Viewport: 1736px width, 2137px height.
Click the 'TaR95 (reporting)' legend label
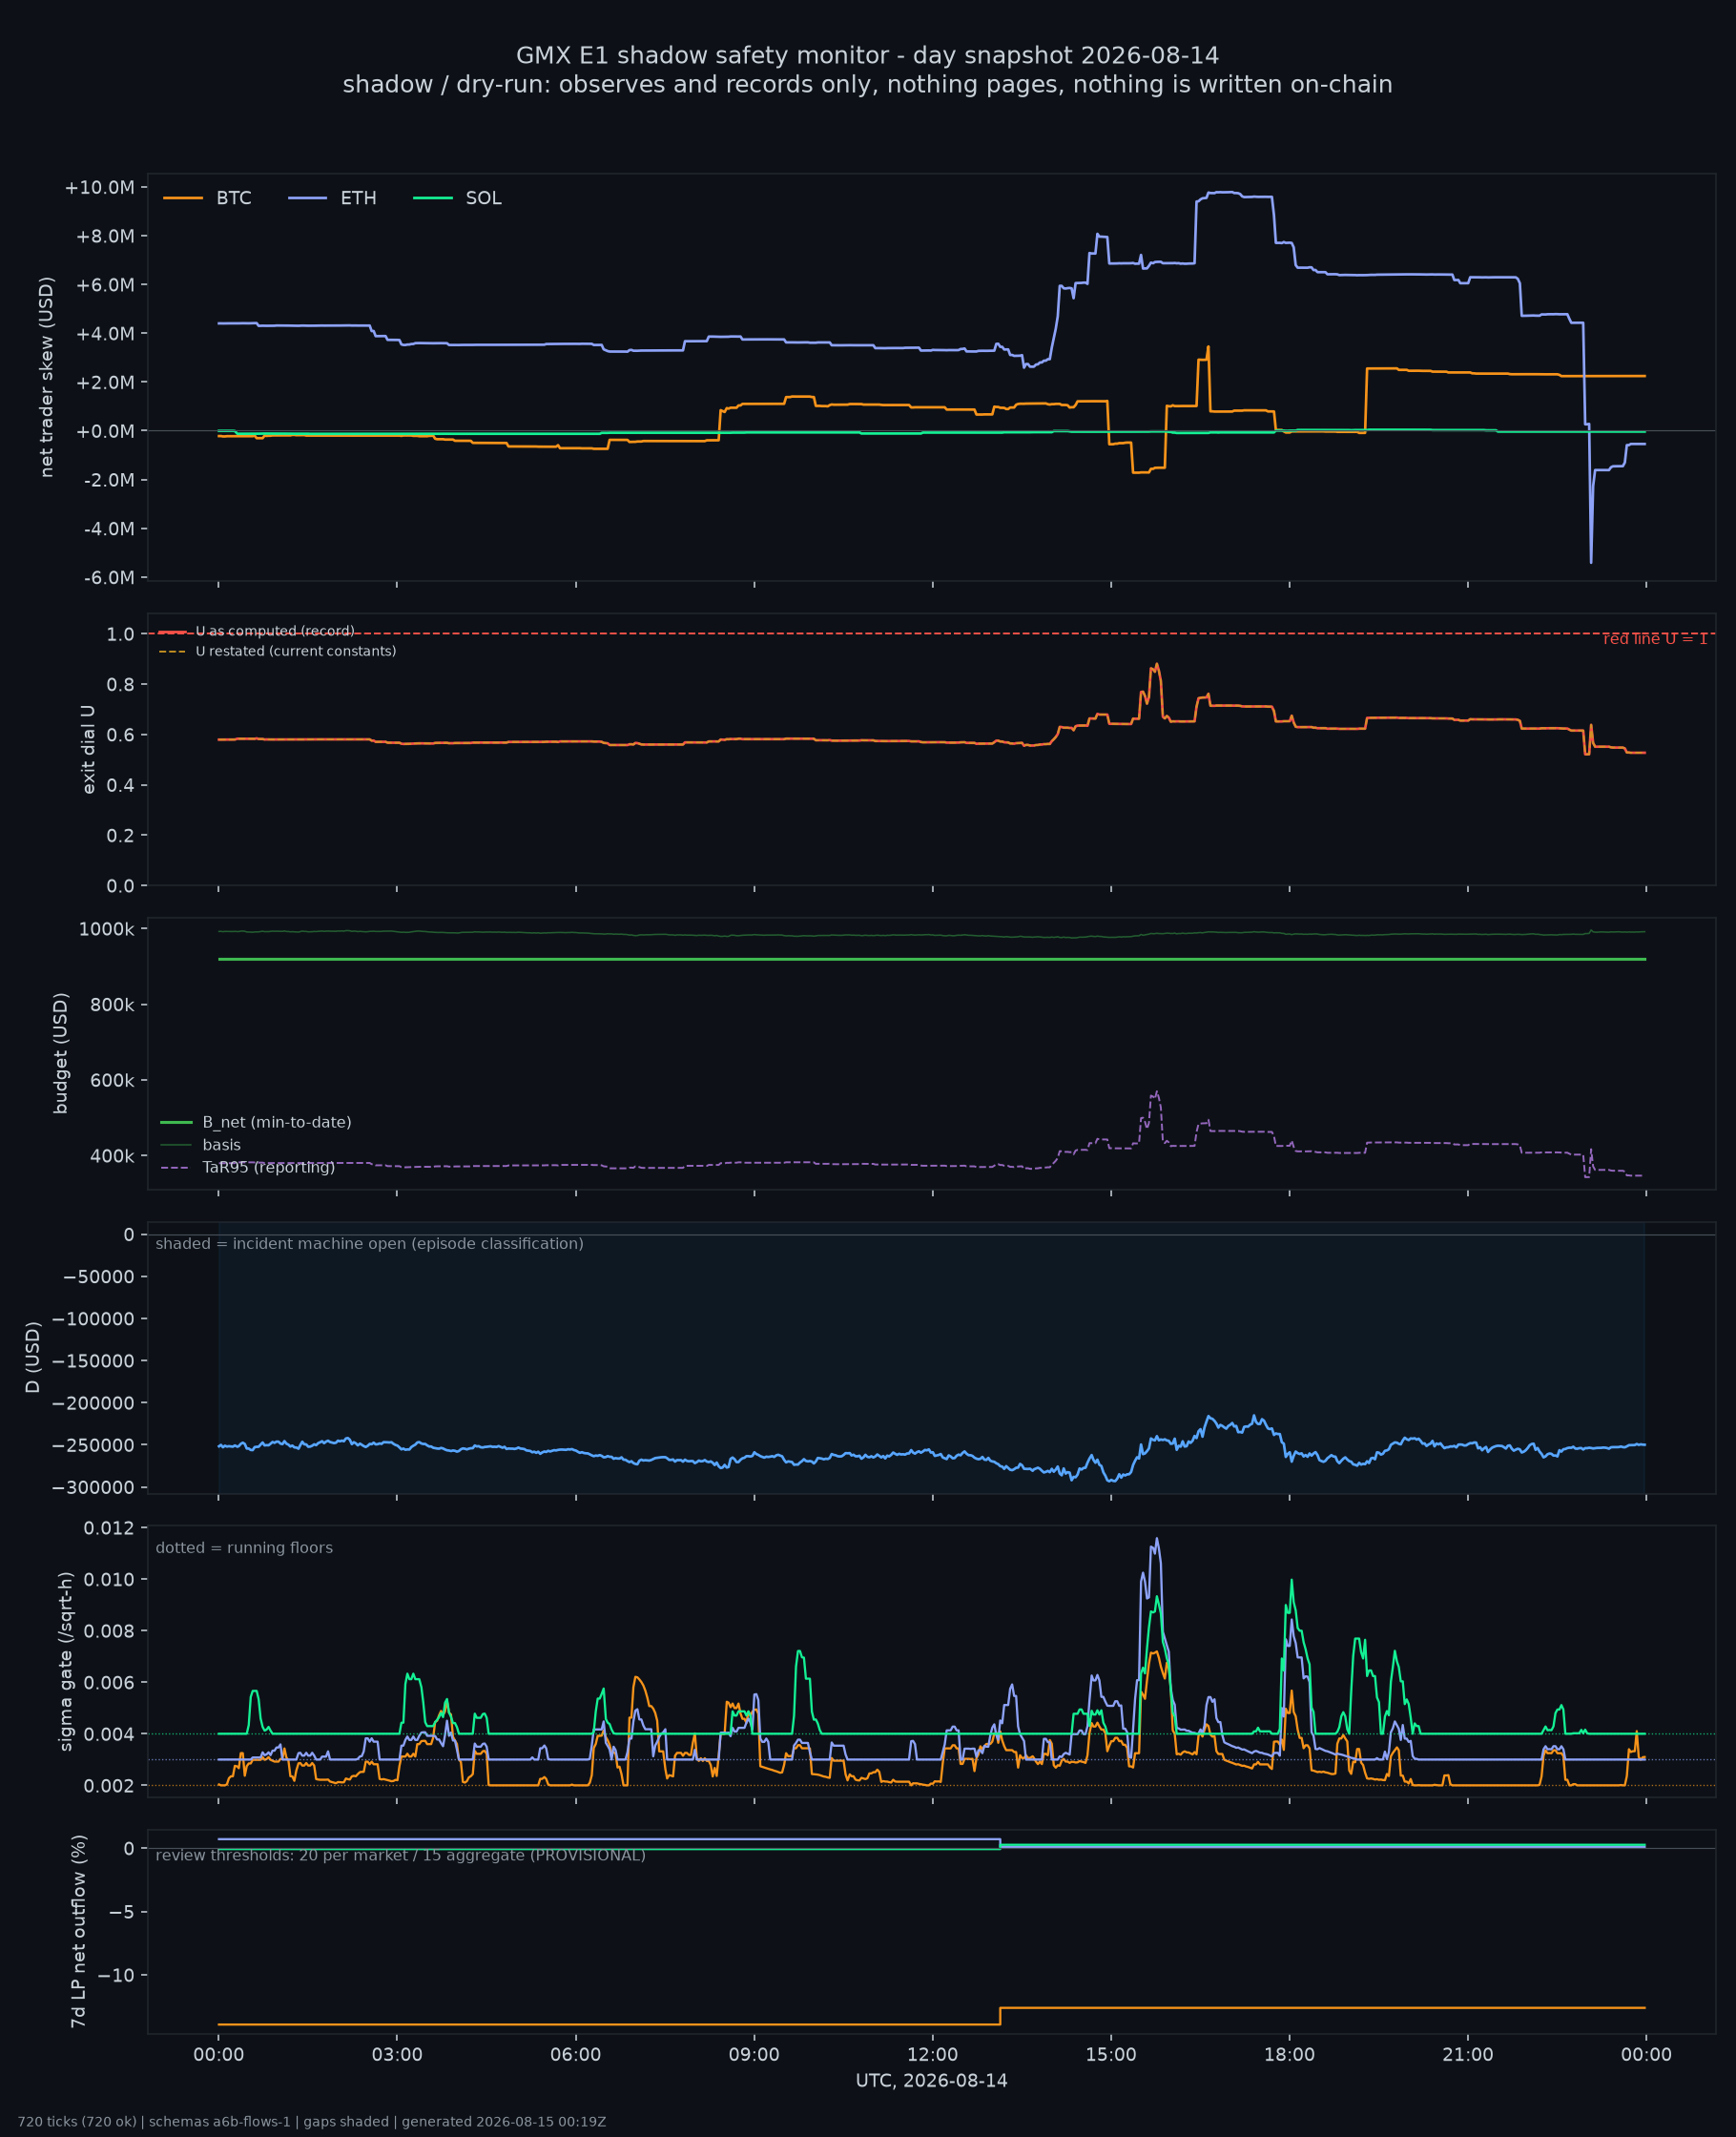point(269,1167)
